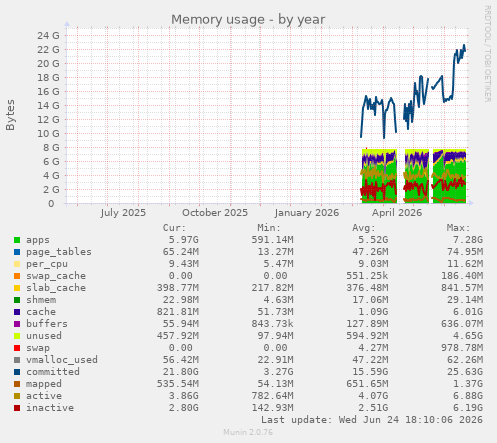Screen dimensions: 497x443
Task: Click active current value 3.86G
Action: [183, 396]
